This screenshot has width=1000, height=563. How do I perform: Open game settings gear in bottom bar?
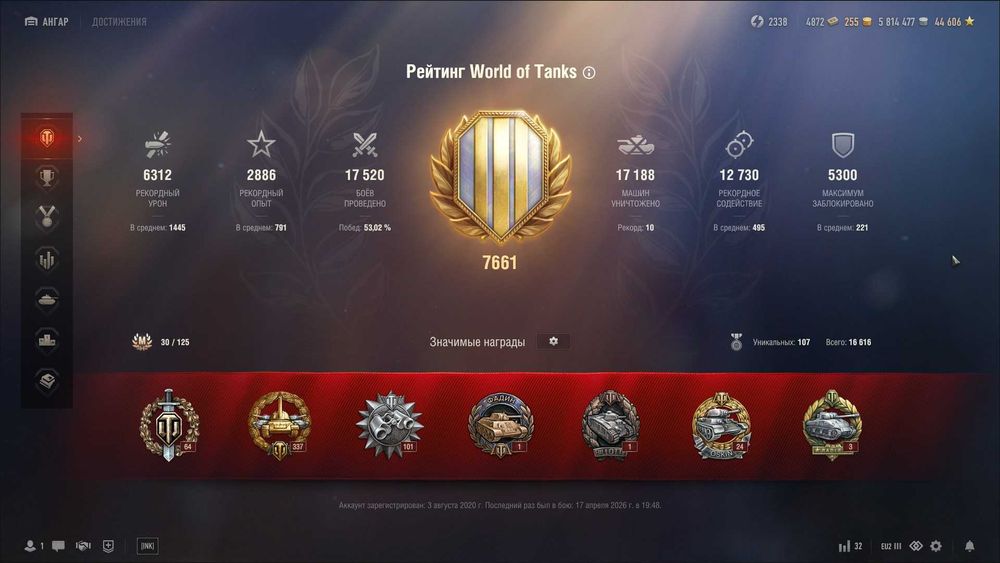[x=936, y=546]
